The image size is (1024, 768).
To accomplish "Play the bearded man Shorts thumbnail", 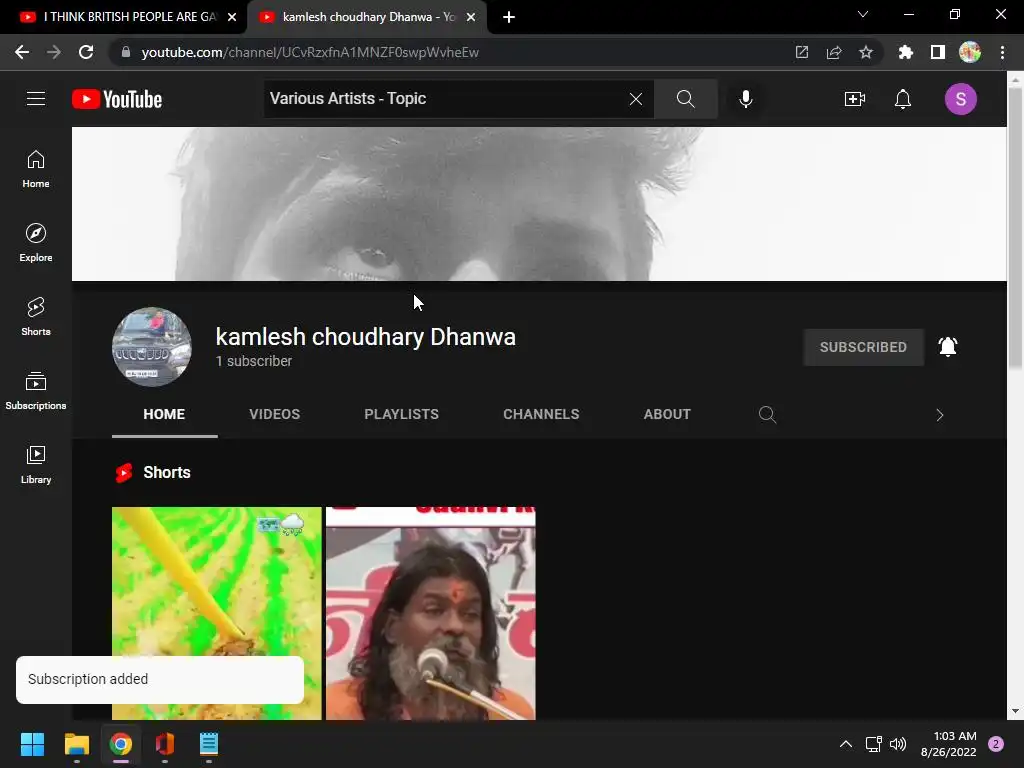I will [430, 613].
